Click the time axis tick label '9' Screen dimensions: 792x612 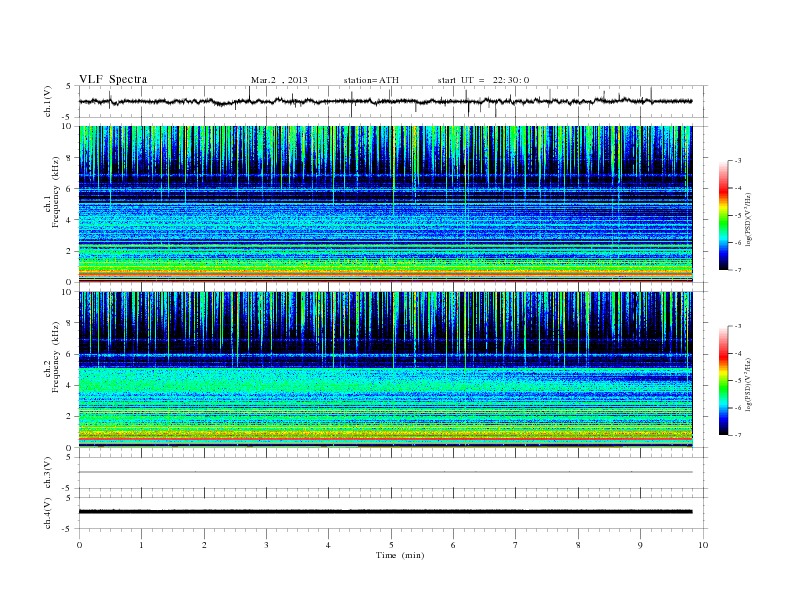tap(640, 545)
